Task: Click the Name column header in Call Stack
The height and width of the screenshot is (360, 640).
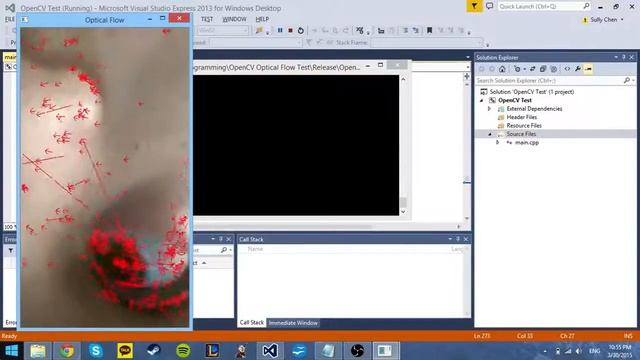Action: 255,249
